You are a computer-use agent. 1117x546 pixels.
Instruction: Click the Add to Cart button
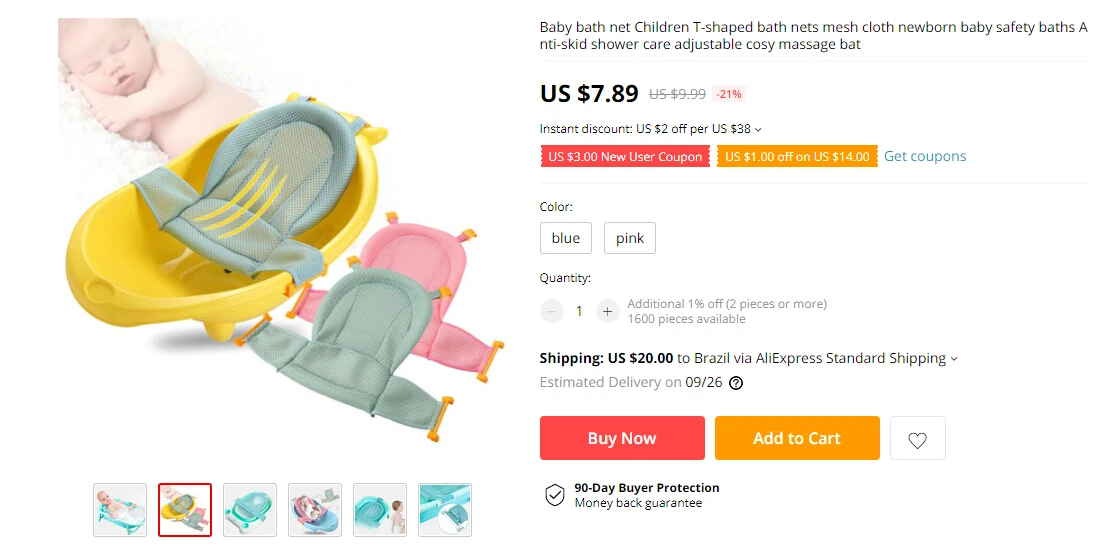pyautogui.click(x=797, y=438)
